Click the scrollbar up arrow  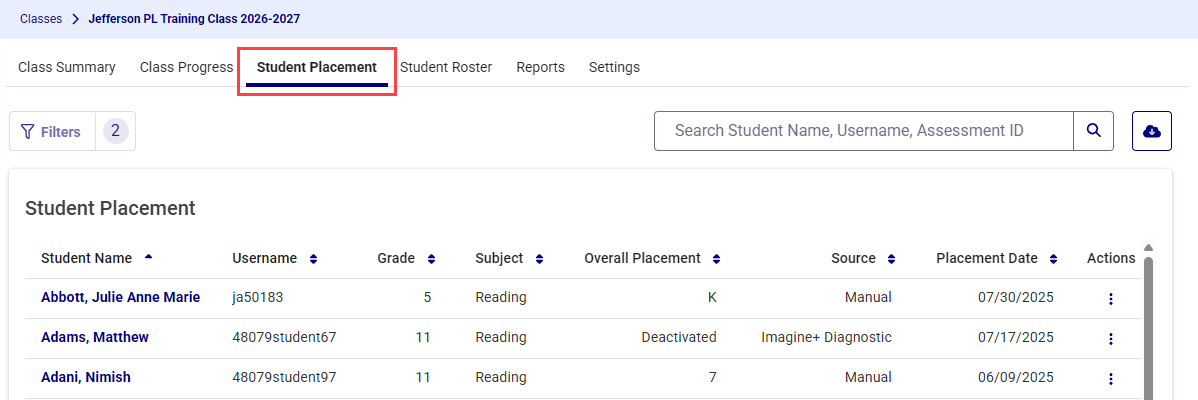click(1148, 247)
